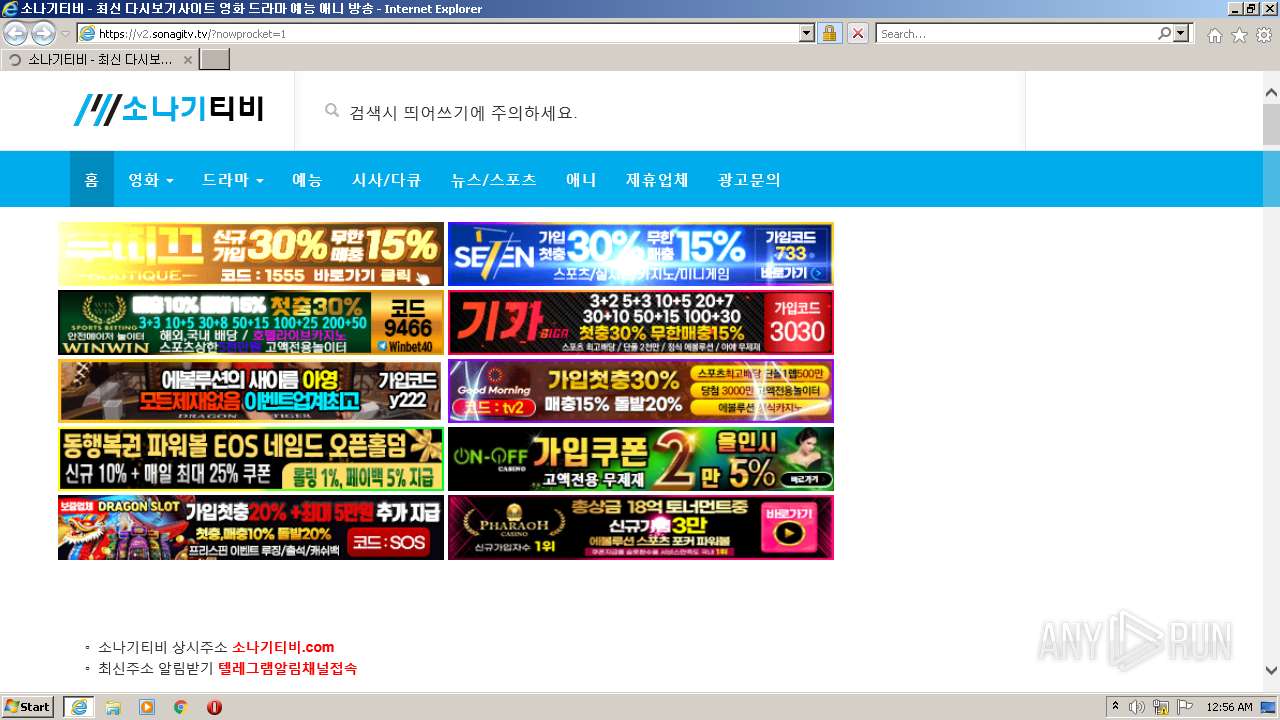
Task: Open the Tools gear icon
Action: coord(1264,35)
